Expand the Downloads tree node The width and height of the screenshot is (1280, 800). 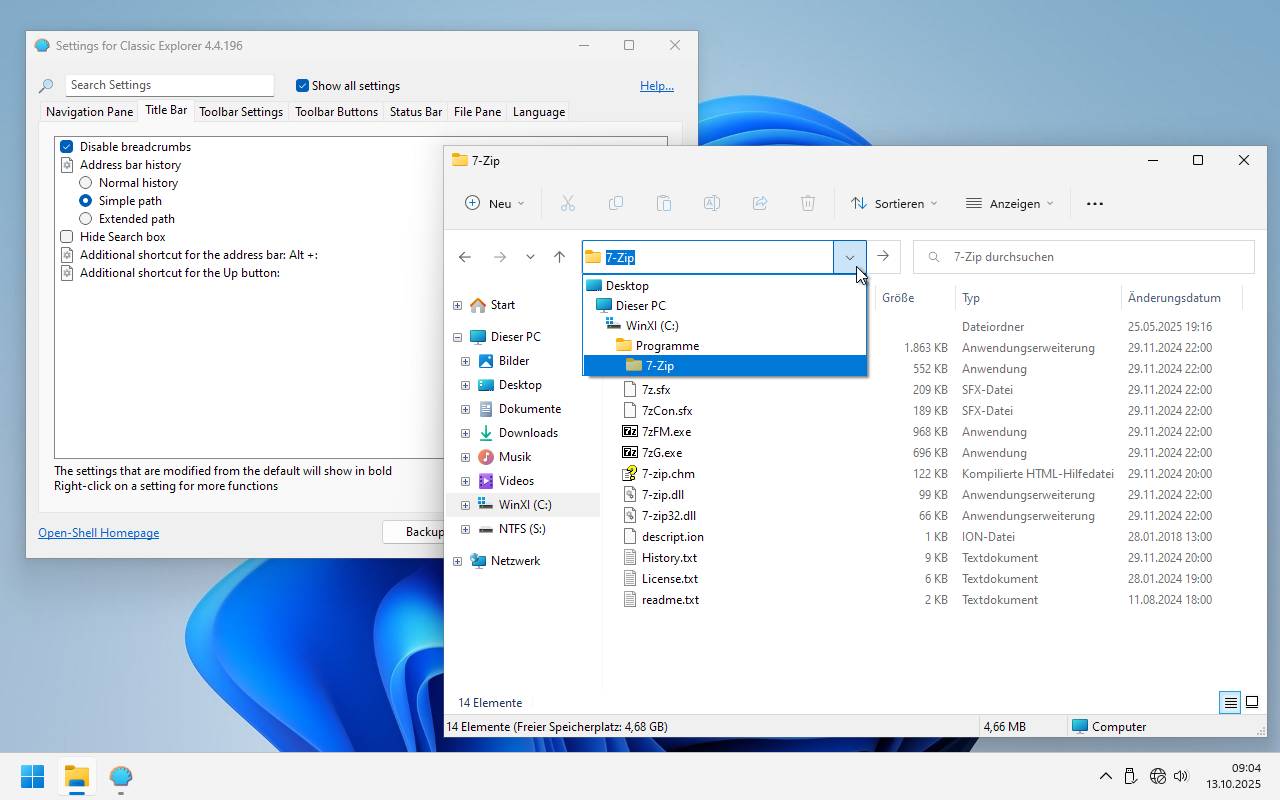pos(466,433)
